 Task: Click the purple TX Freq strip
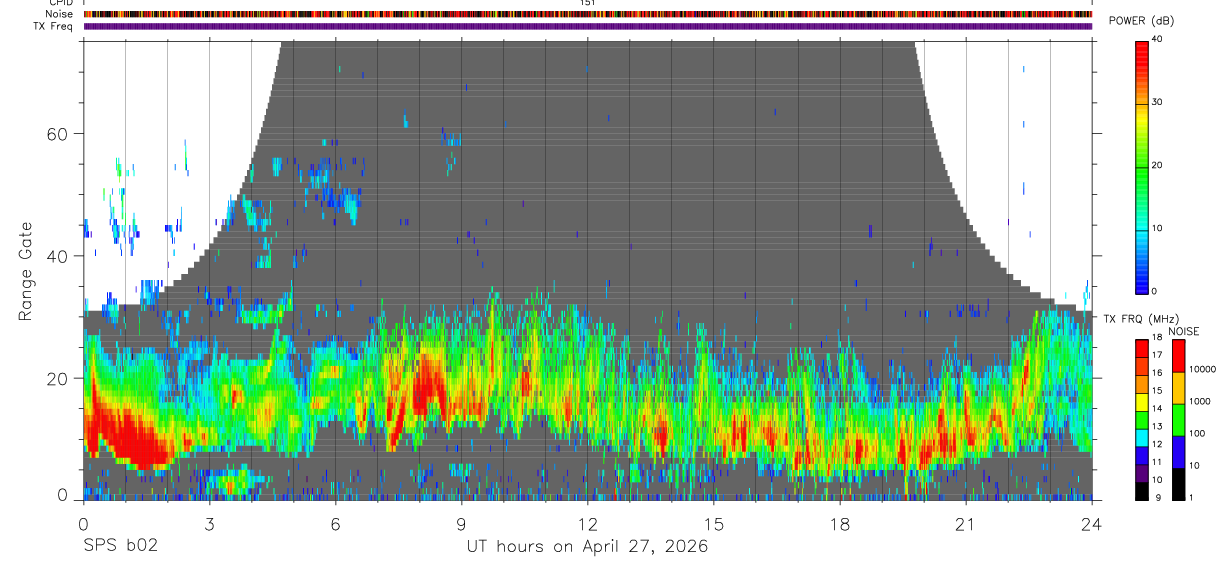pyautogui.click(x=588, y=26)
